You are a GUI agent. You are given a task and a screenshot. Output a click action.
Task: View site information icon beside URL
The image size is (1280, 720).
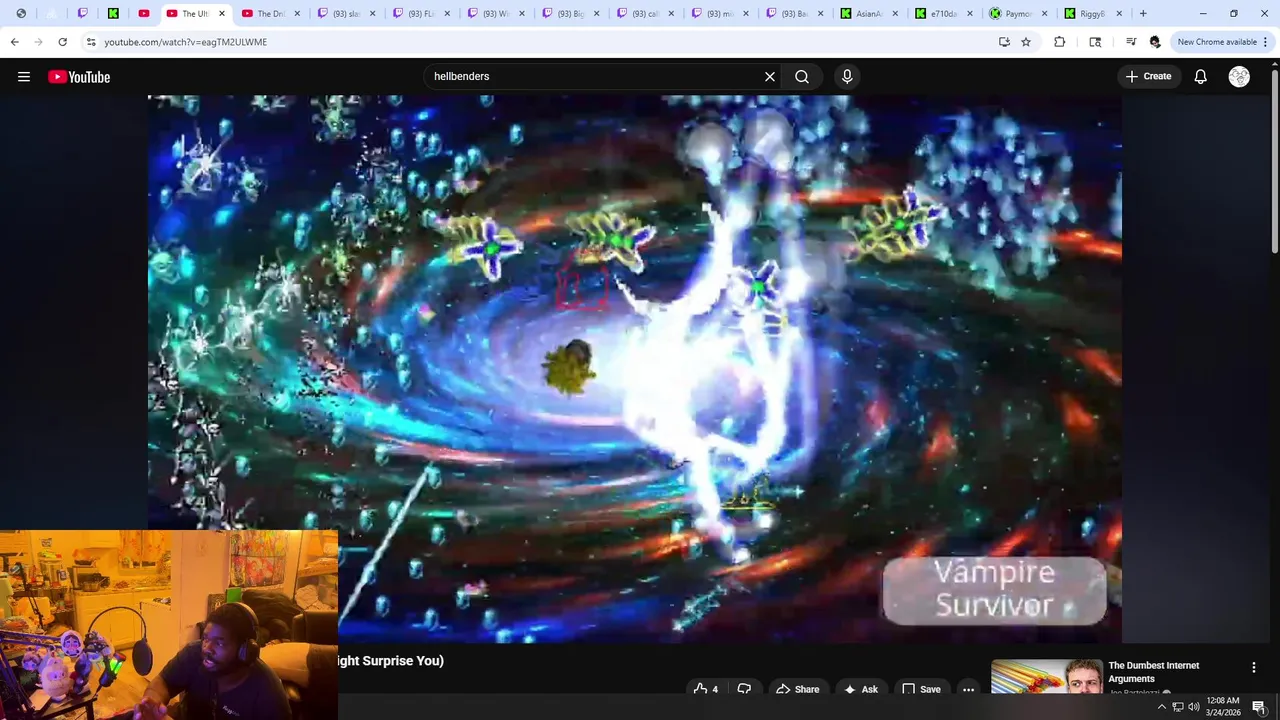click(91, 42)
